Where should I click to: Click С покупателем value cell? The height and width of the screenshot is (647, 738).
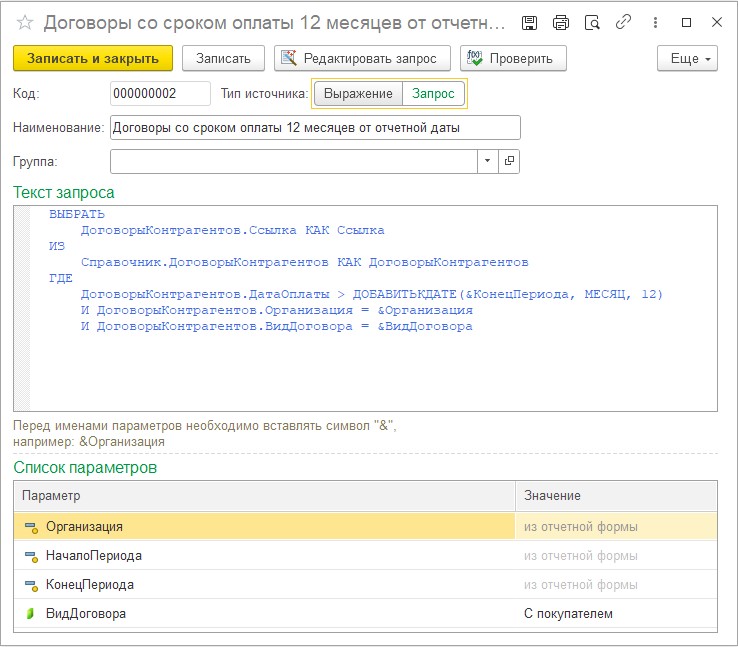point(616,614)
